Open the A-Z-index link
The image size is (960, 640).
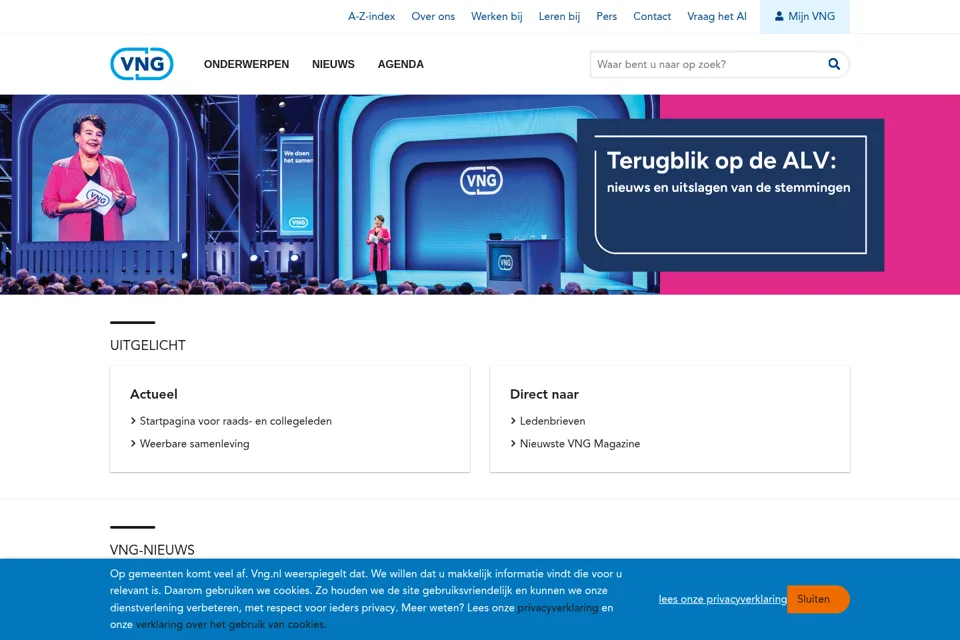point(372,17)
